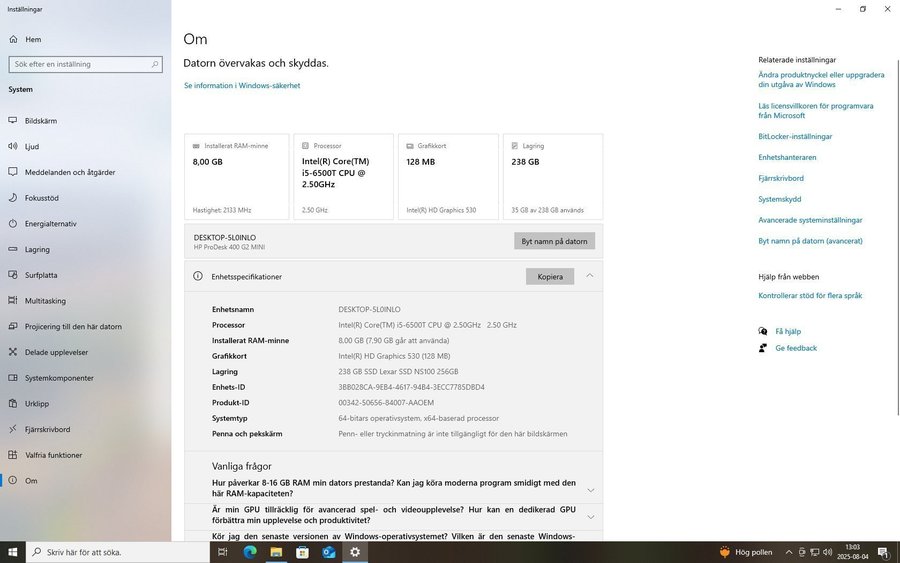The image size is (900, 563).
Task: Open Microsoft Store from the taskbar
Action: (302, 552)
